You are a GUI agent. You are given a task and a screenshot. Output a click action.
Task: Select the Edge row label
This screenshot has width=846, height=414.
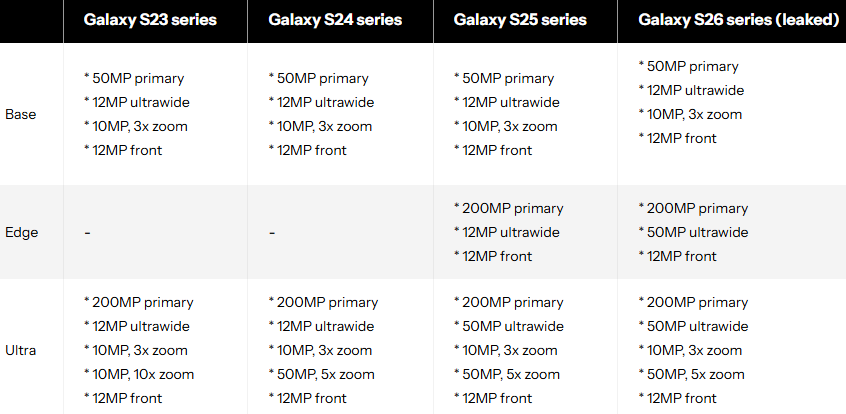point(20,232)
